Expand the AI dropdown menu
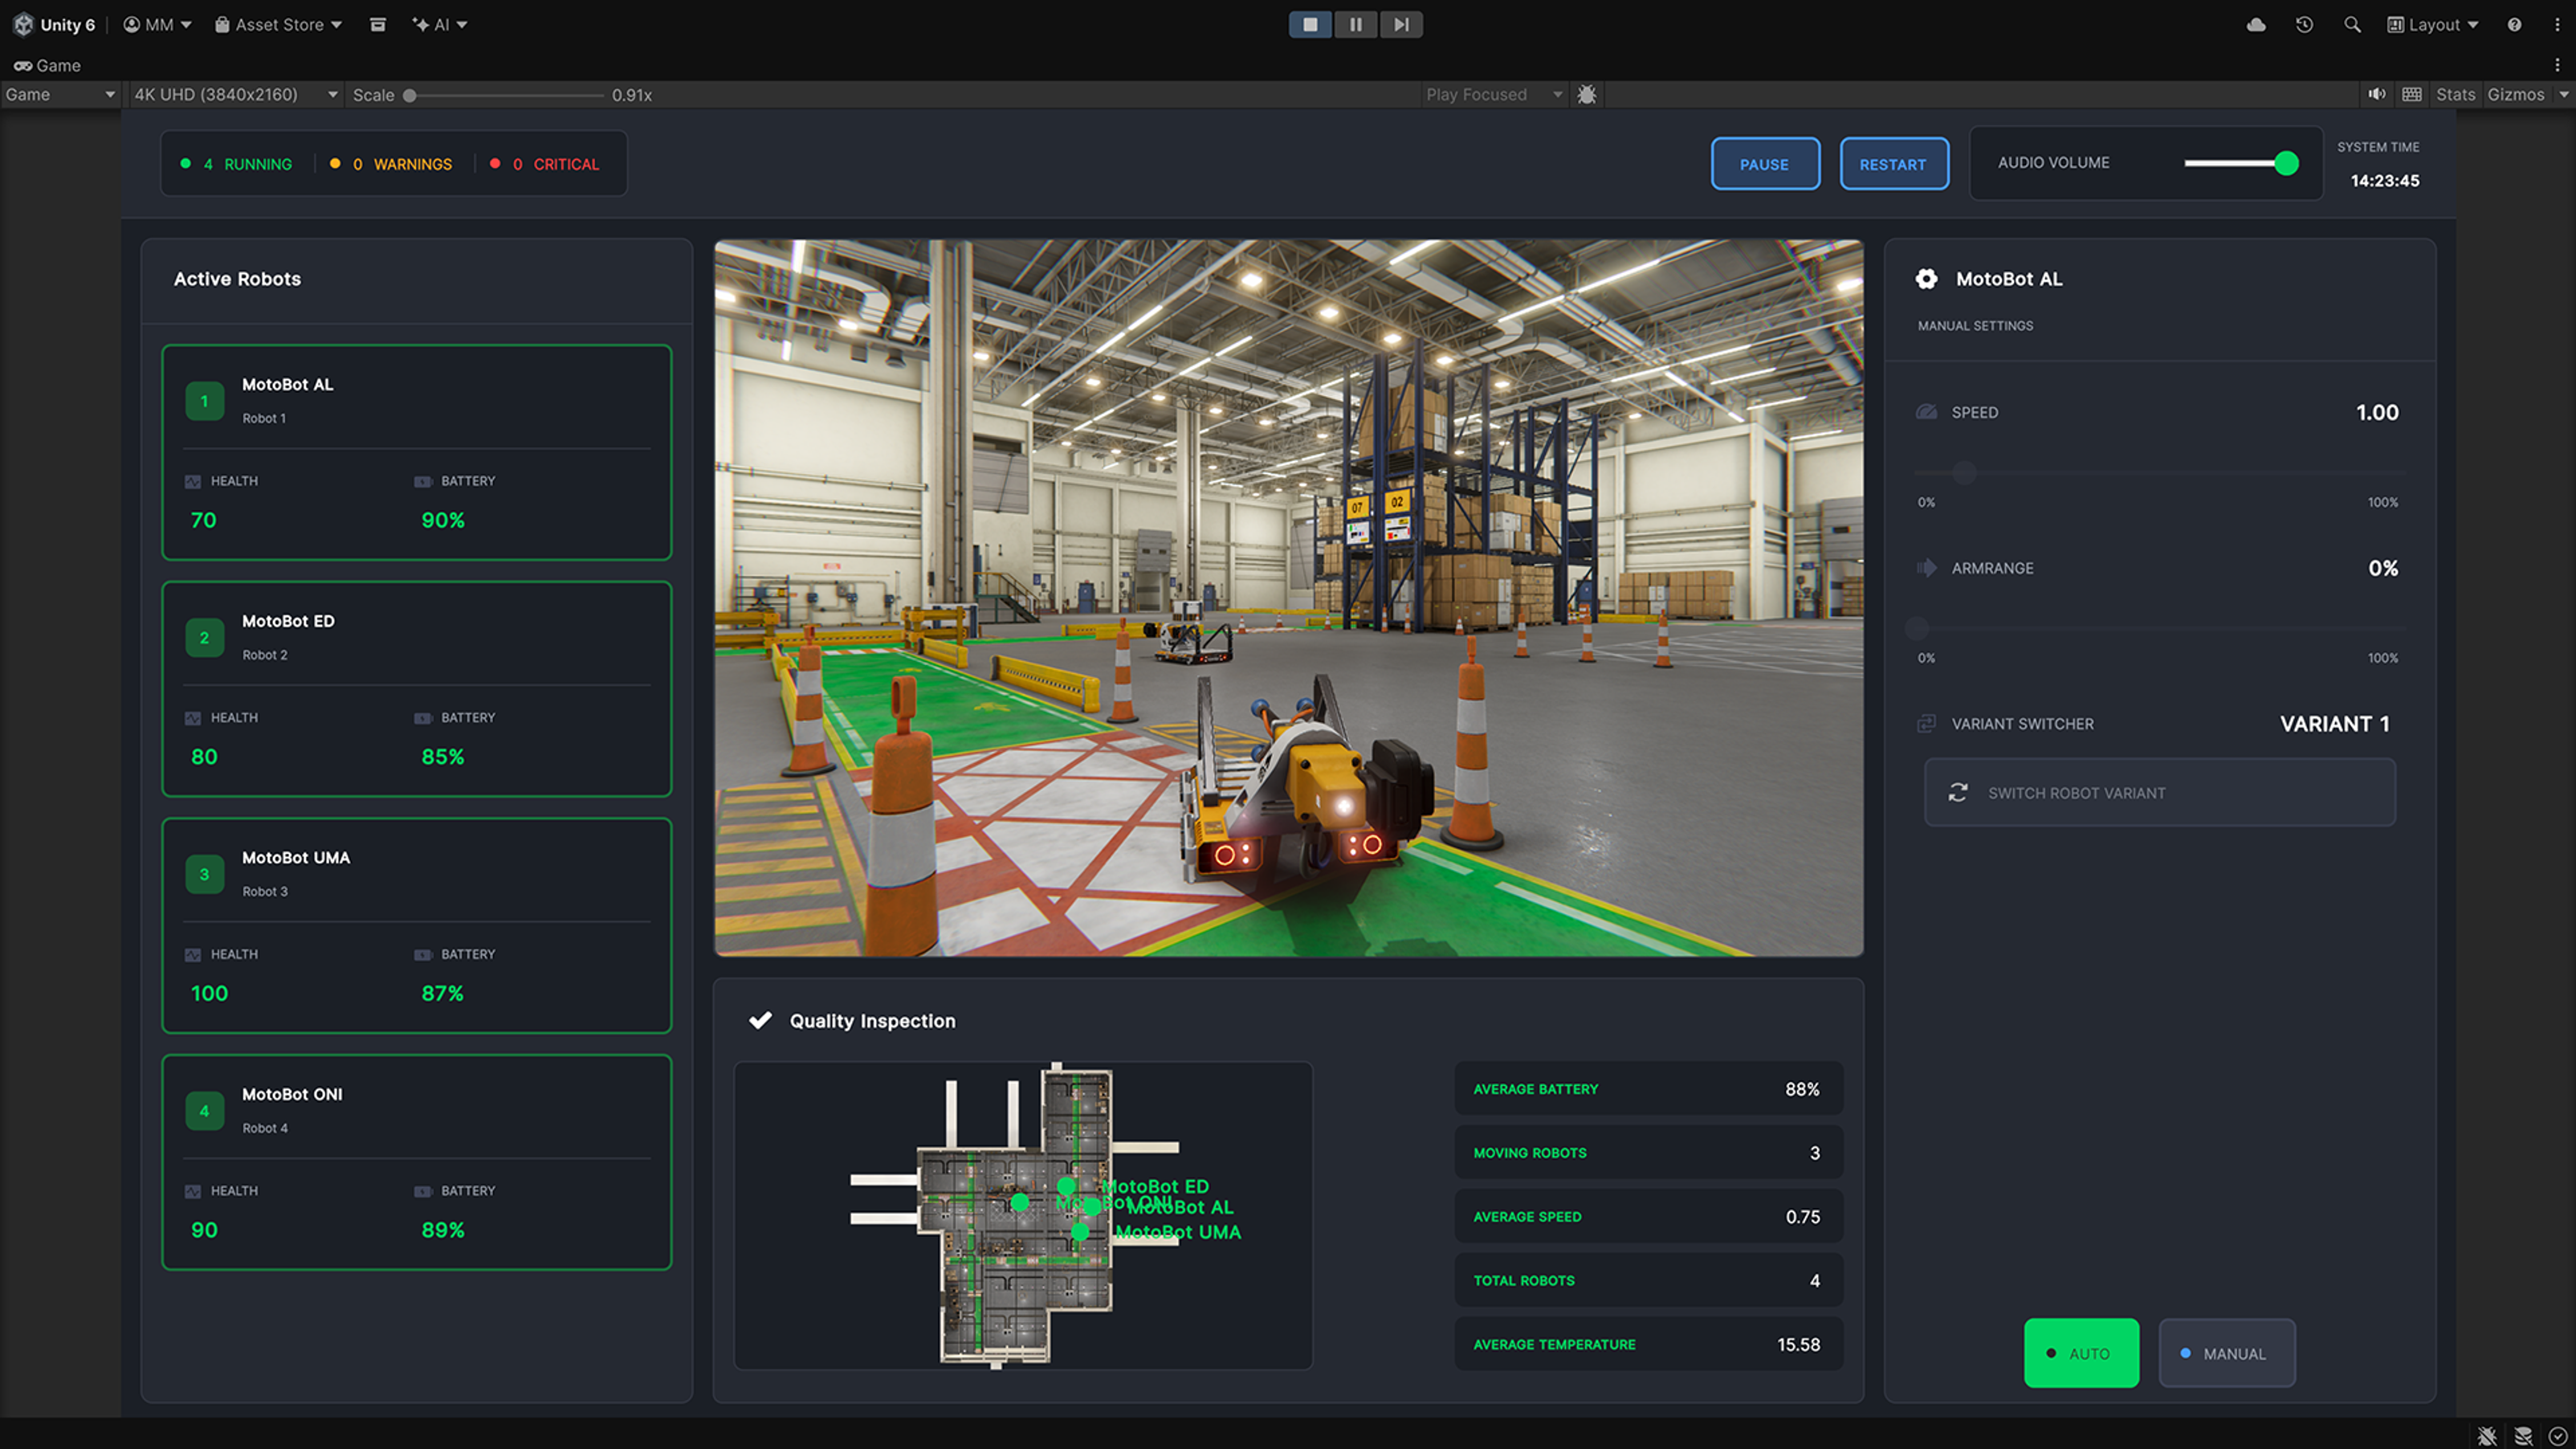 coord(439,24)
